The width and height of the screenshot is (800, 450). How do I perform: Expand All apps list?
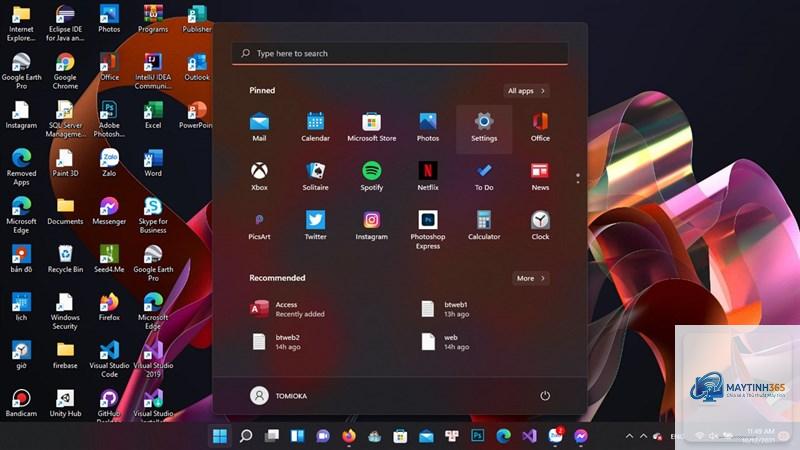point(526,91)
